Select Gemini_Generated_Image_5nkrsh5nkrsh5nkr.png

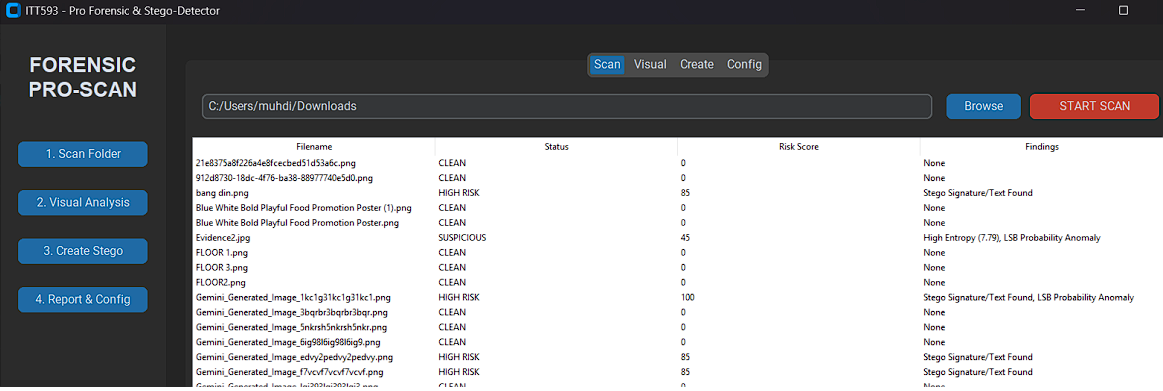[x=678, y=327]
